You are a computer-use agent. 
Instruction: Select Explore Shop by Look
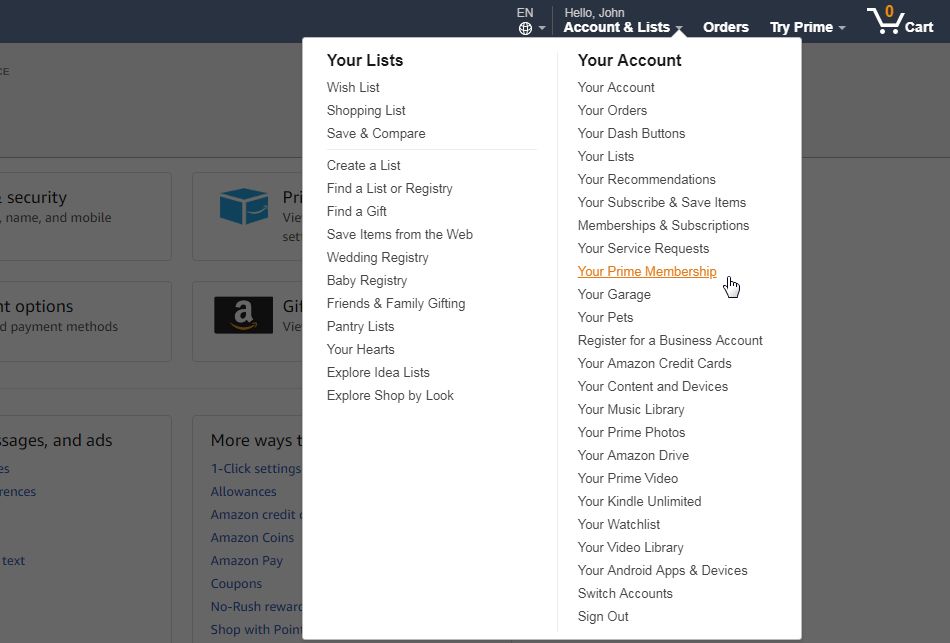[x=390, y=396]
